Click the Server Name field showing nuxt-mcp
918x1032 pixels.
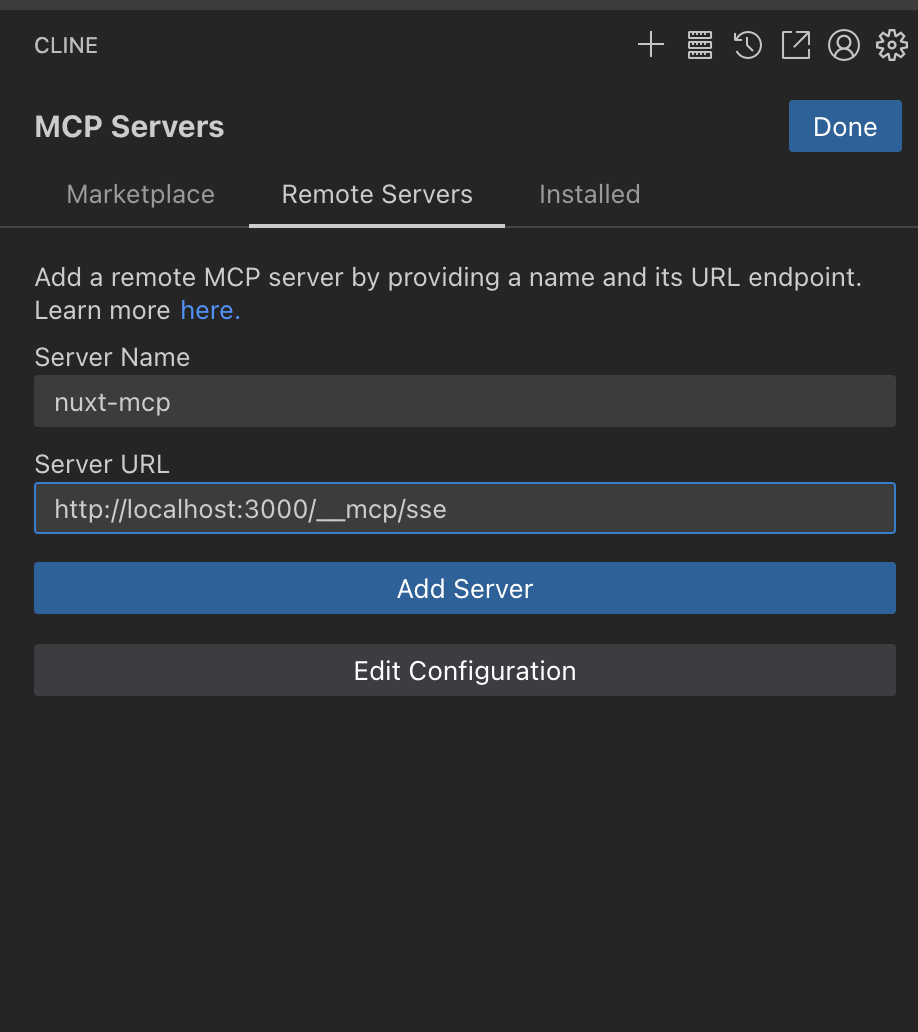point(464,400)
